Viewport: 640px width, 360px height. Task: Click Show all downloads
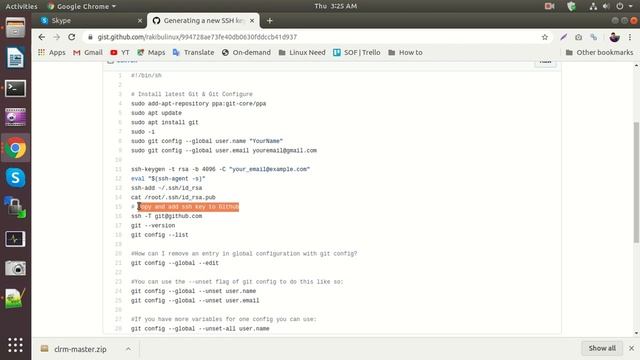point(602,348)
